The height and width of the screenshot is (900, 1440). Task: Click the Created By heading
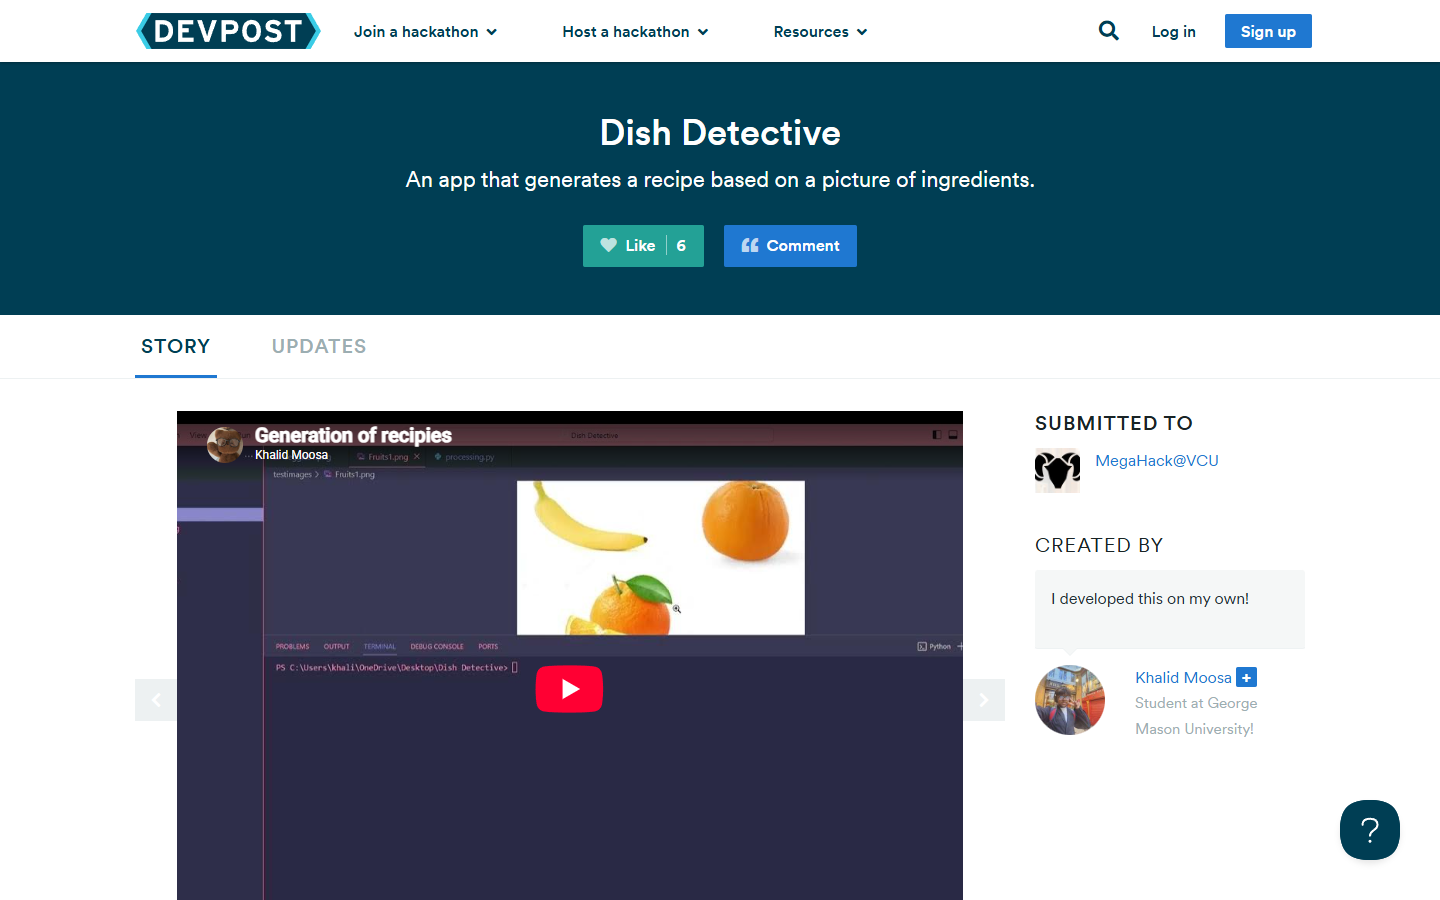point(1099,545)
